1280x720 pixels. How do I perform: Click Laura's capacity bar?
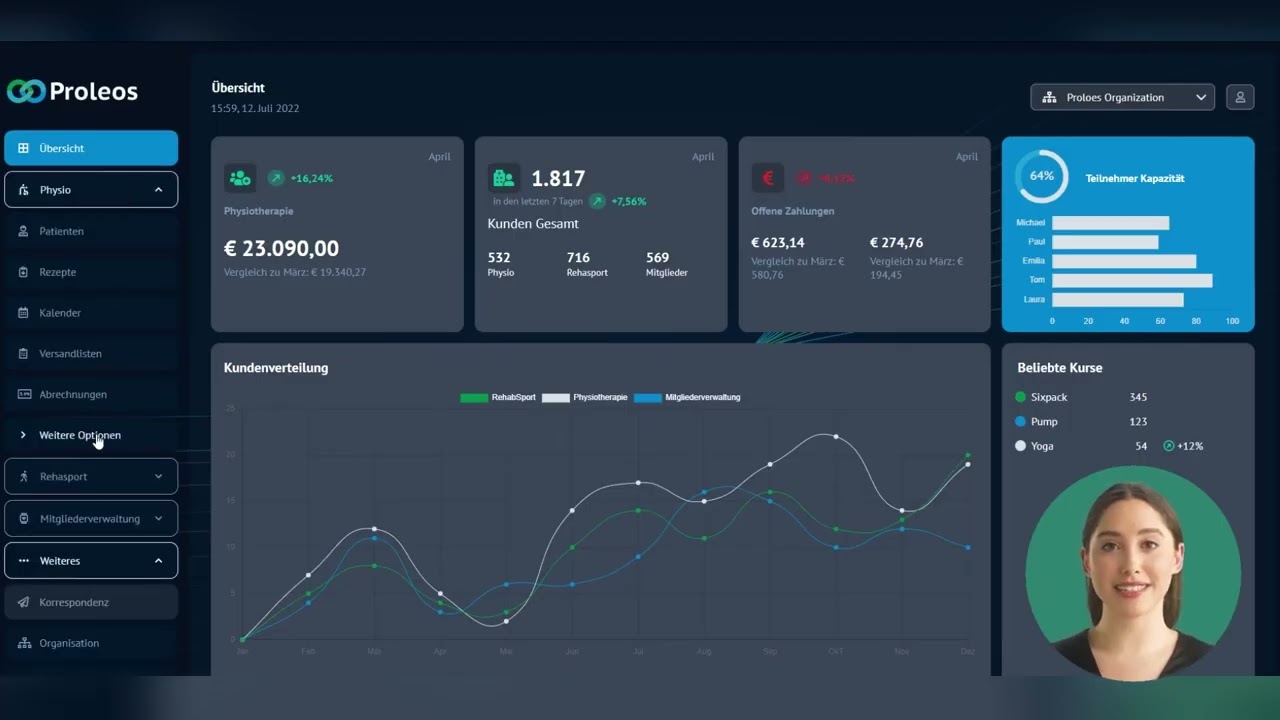click(1118, 300)
